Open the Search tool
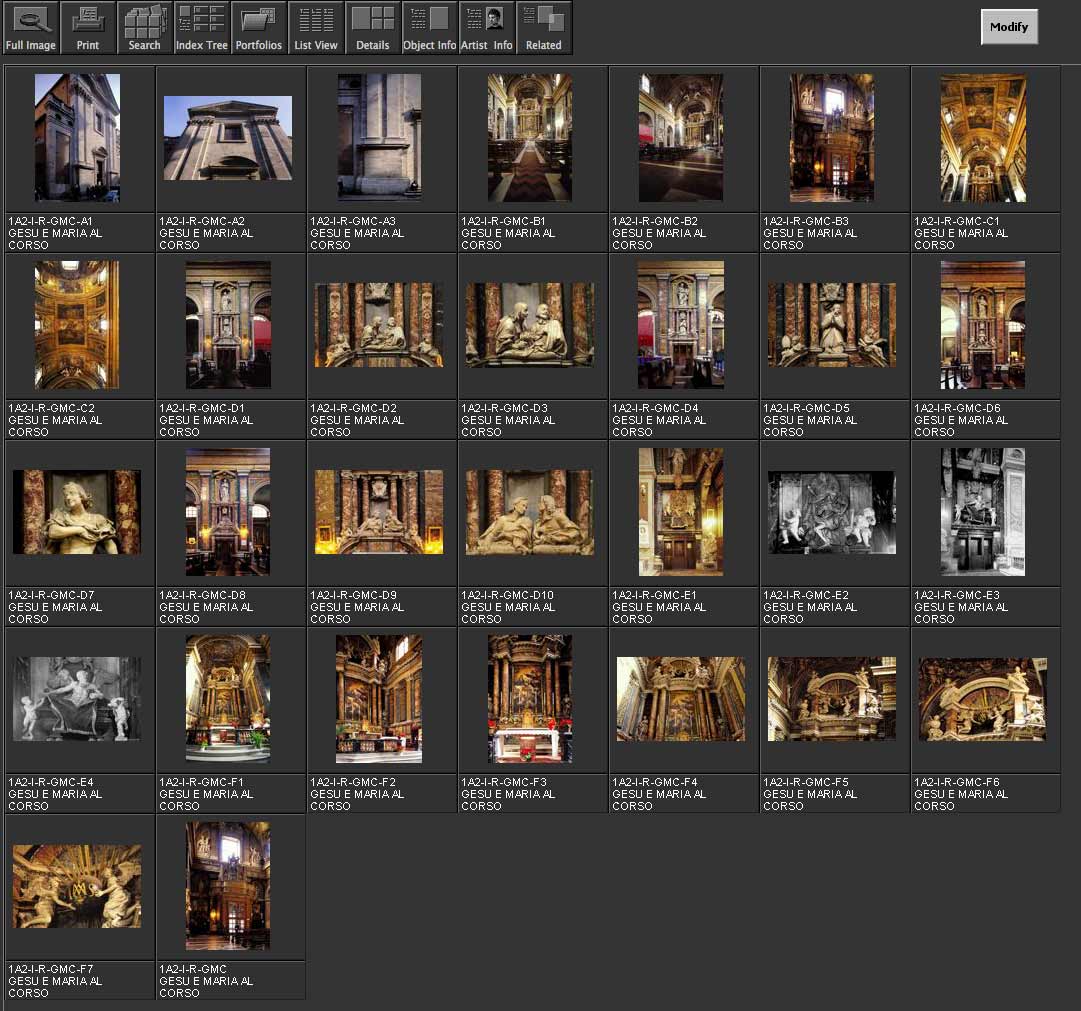 [x=145, y=28]
